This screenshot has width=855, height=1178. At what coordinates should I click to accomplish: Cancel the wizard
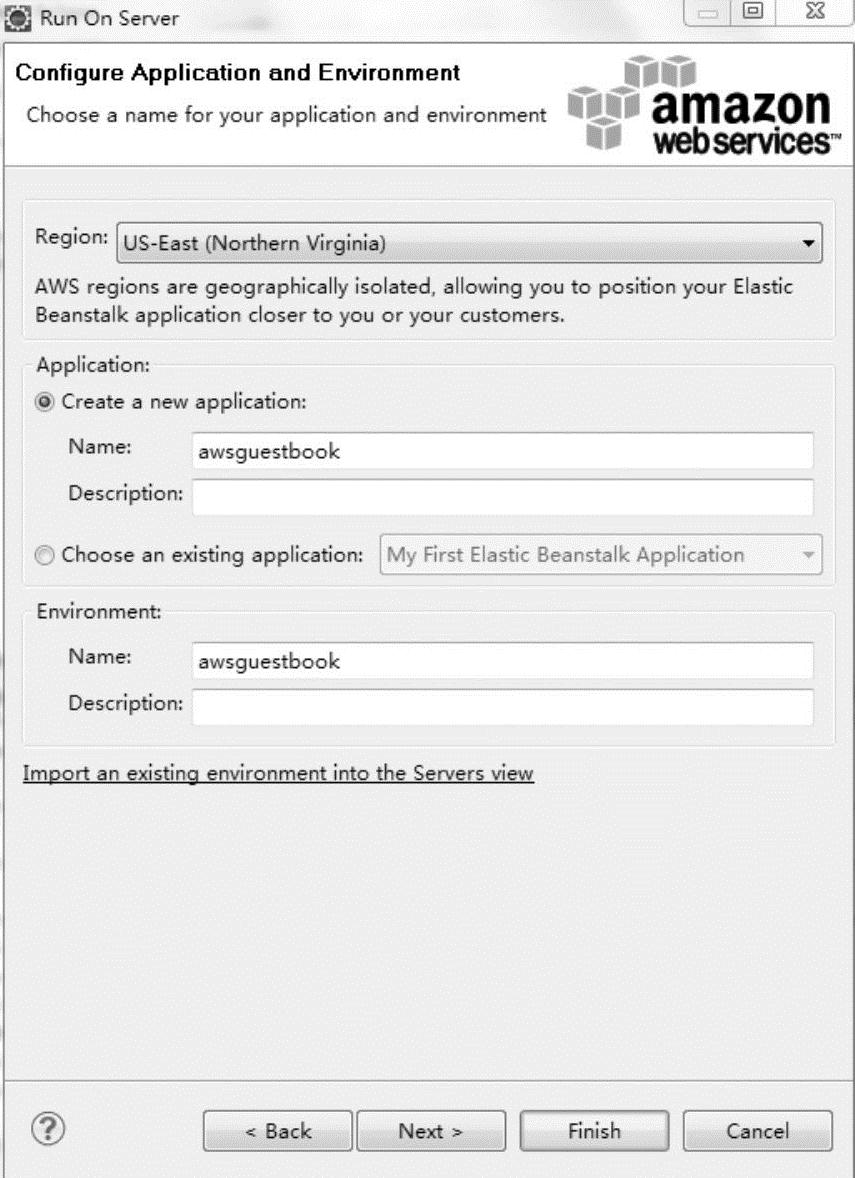pos(757,1131)
